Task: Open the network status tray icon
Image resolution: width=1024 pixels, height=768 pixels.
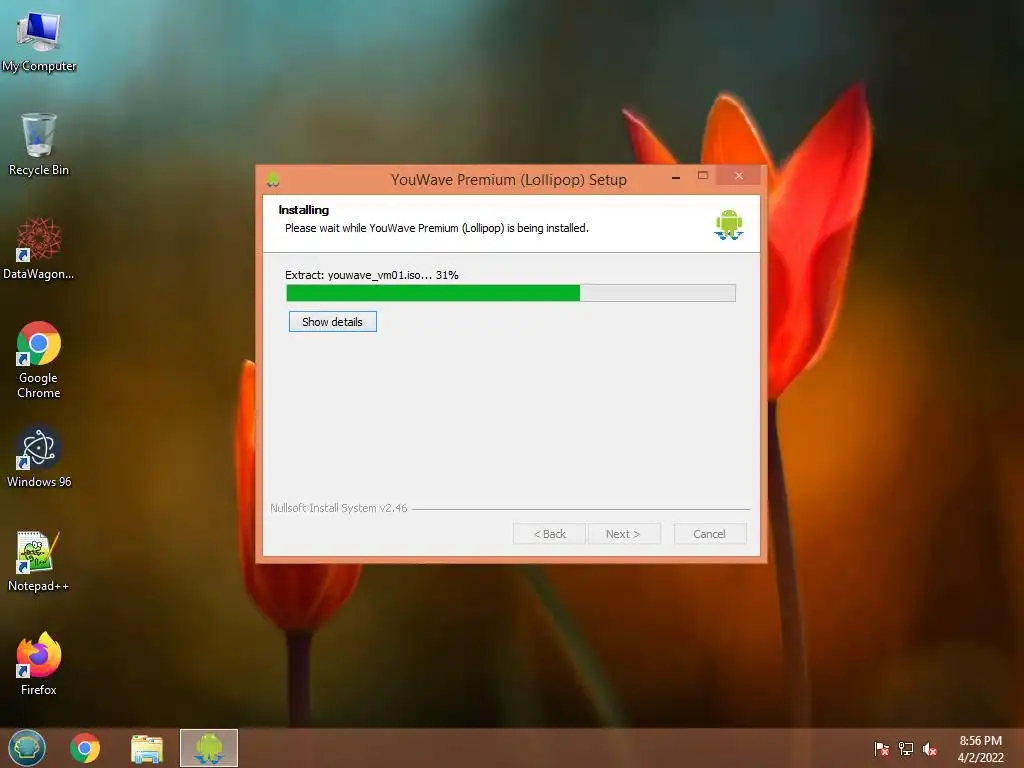Action: point(906,748)
